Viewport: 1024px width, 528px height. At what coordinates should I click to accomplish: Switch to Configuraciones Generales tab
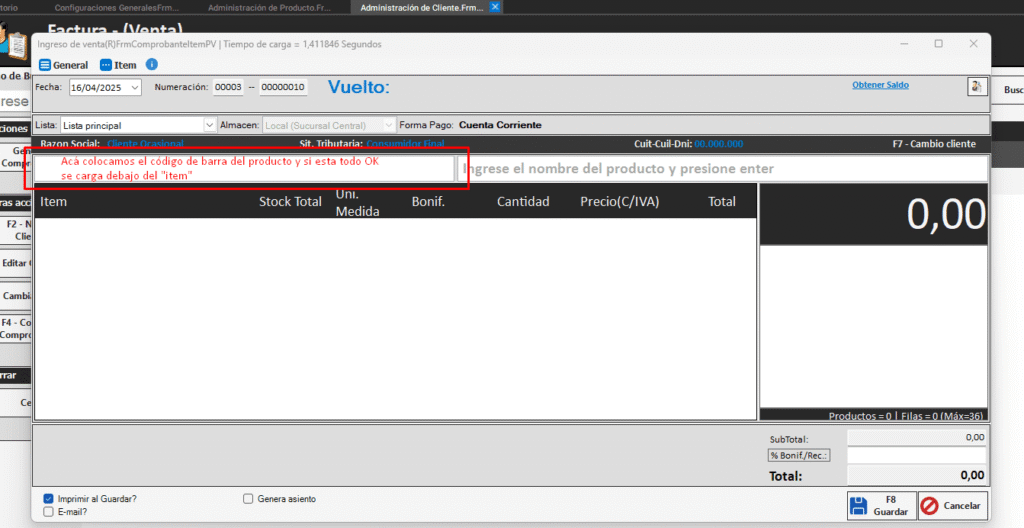click(116, 7)
